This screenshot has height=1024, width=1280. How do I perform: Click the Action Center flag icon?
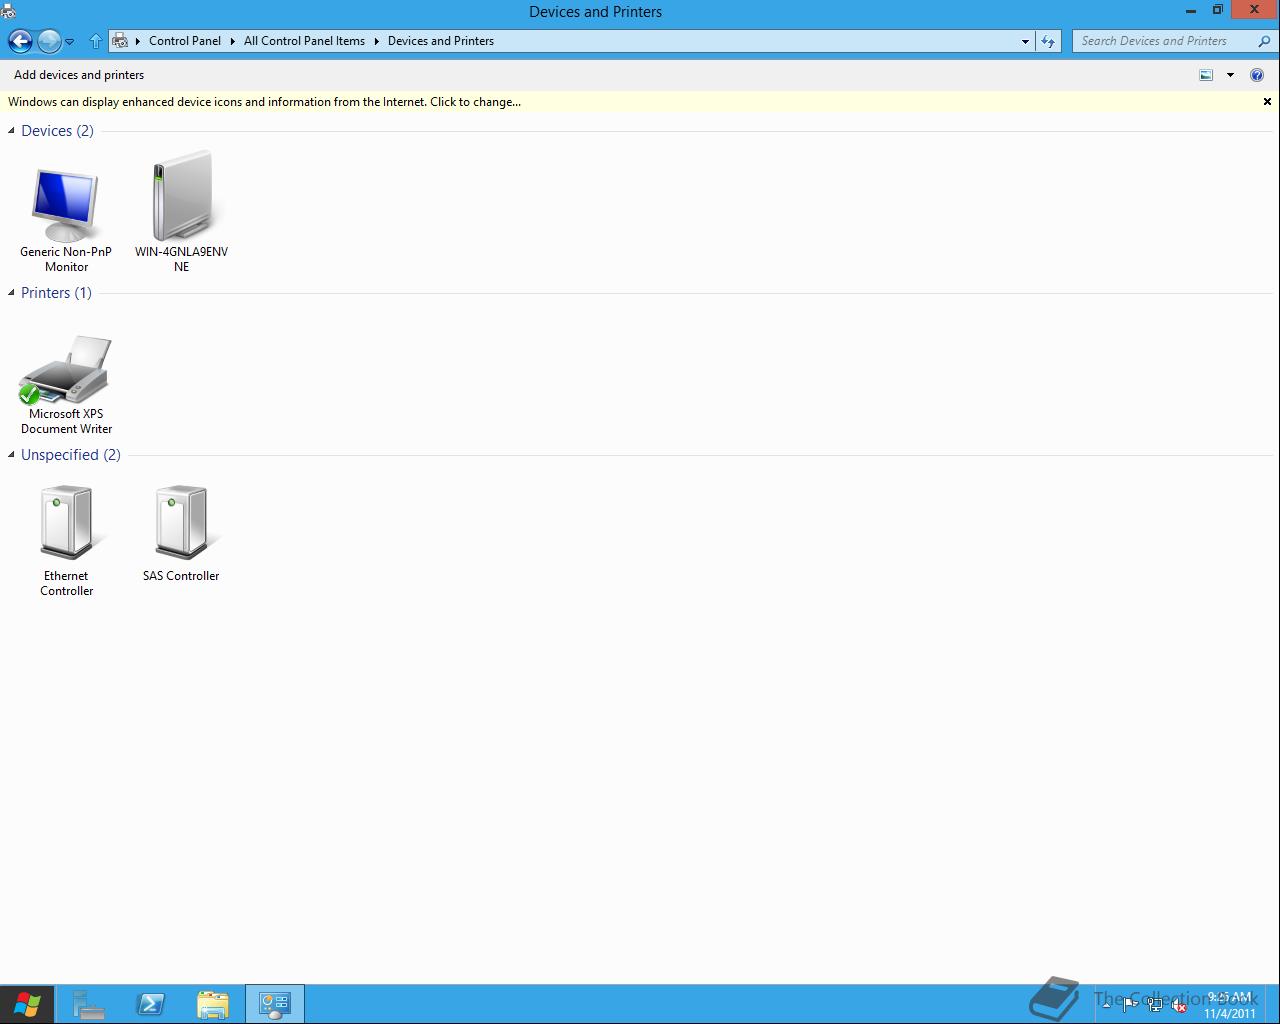pyautogui.click(x=1130, y=1006)
